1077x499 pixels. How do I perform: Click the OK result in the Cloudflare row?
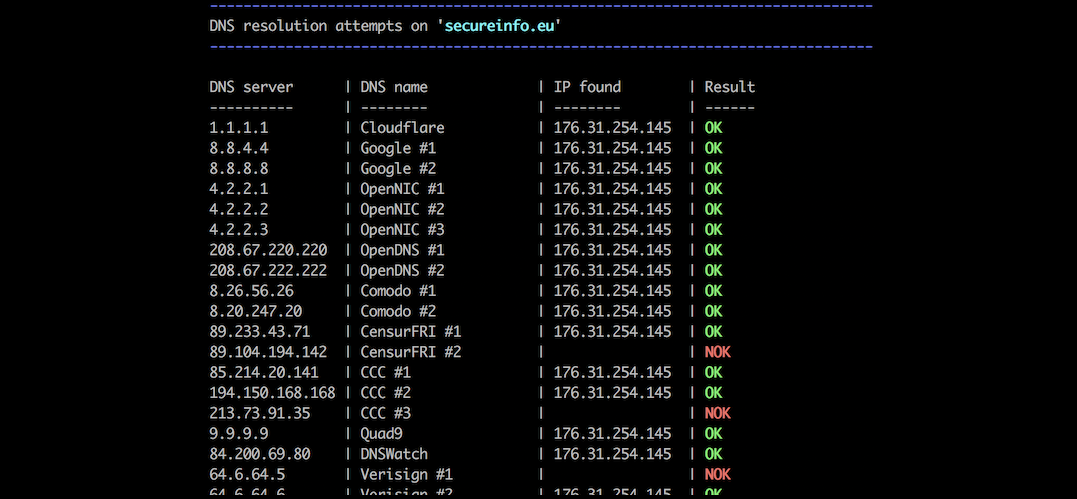713,128
